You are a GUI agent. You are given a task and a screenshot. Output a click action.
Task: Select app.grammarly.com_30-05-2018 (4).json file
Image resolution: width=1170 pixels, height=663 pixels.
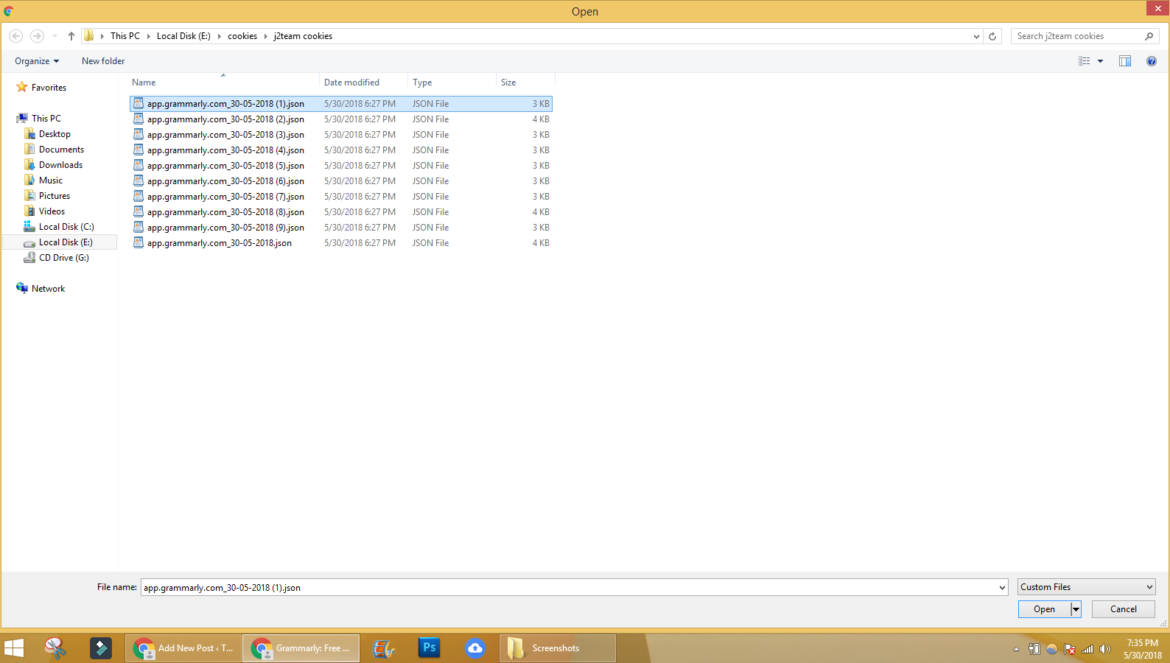[x=341, y=150]
